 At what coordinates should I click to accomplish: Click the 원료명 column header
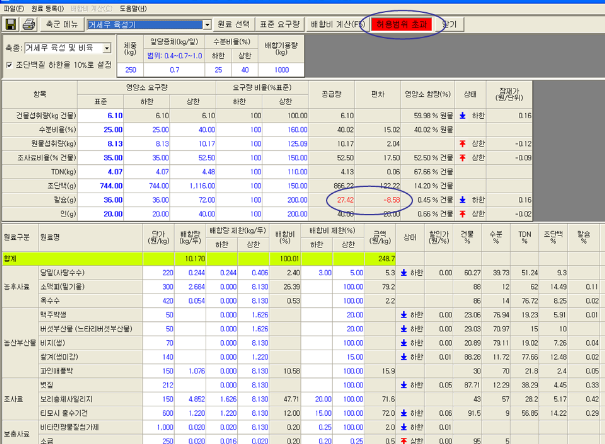[x=90, y=238]
